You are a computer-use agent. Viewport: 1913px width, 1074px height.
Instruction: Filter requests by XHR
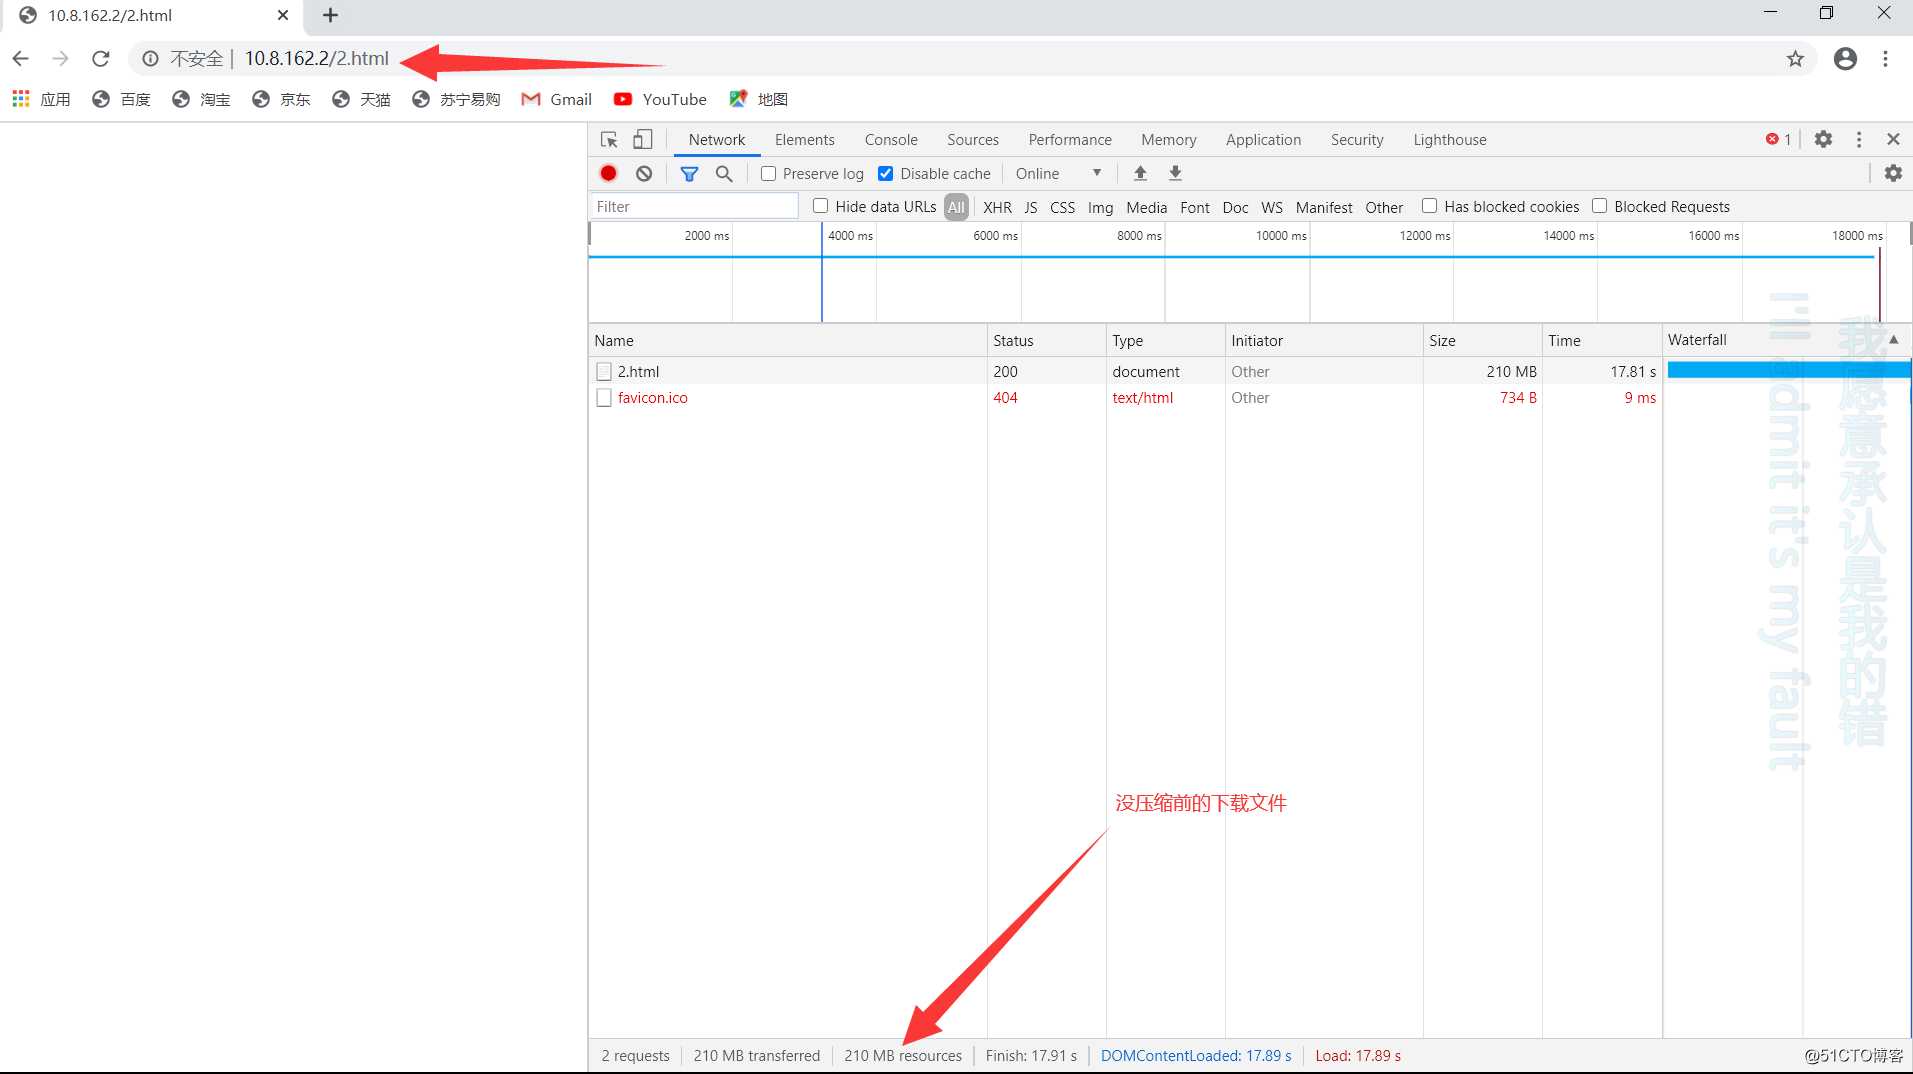click(x=997, y=207)
